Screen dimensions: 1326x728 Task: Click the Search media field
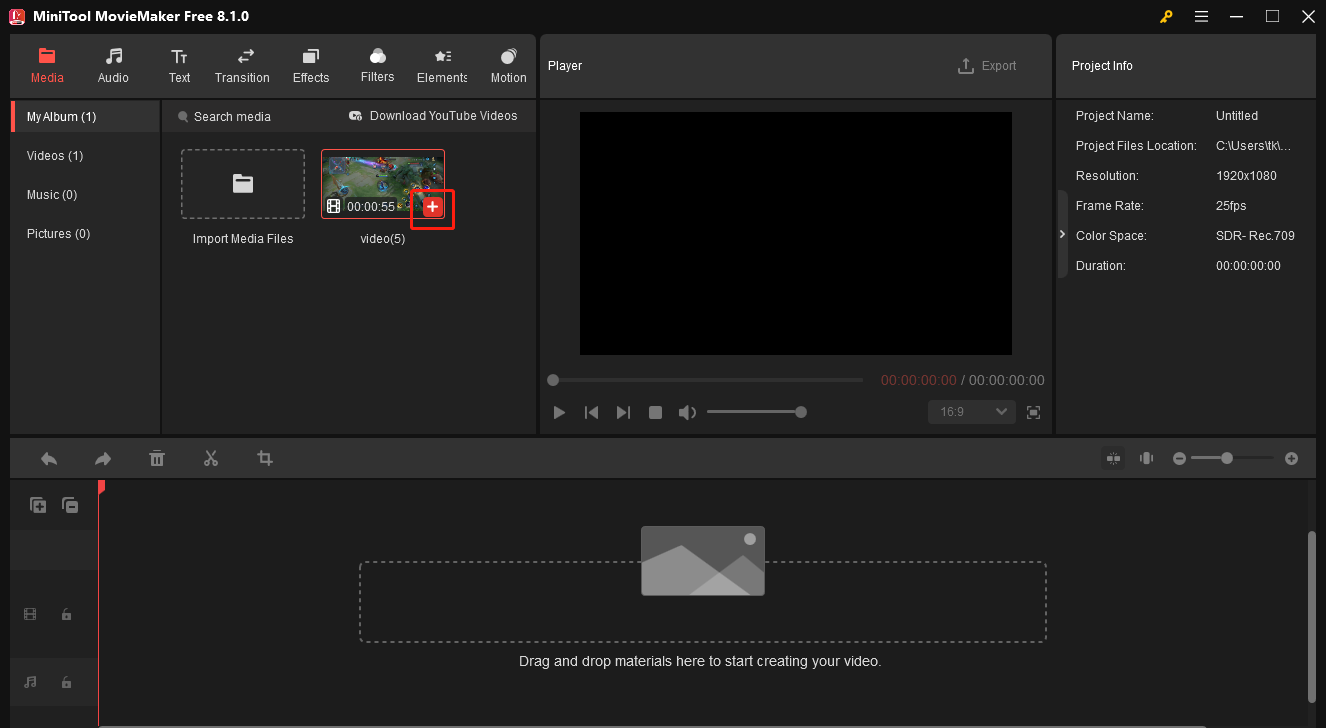tap(231, 117)
